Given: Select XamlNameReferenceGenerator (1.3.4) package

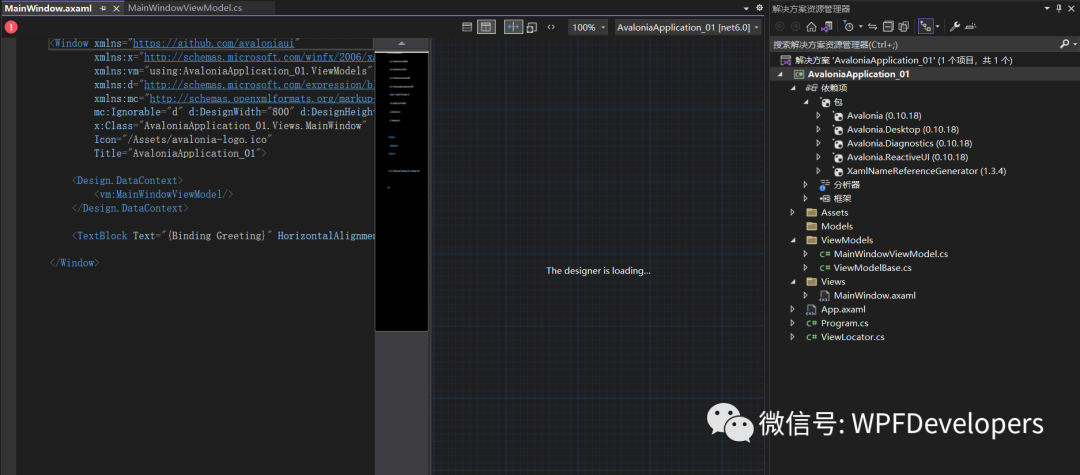Looking at the screenshot, I should [926, 171].
